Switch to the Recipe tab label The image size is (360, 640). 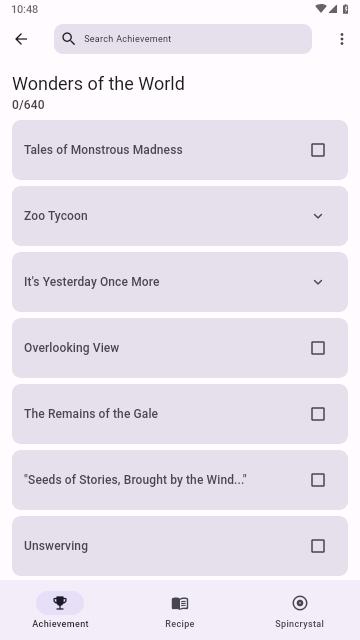[x=180, y=624]
